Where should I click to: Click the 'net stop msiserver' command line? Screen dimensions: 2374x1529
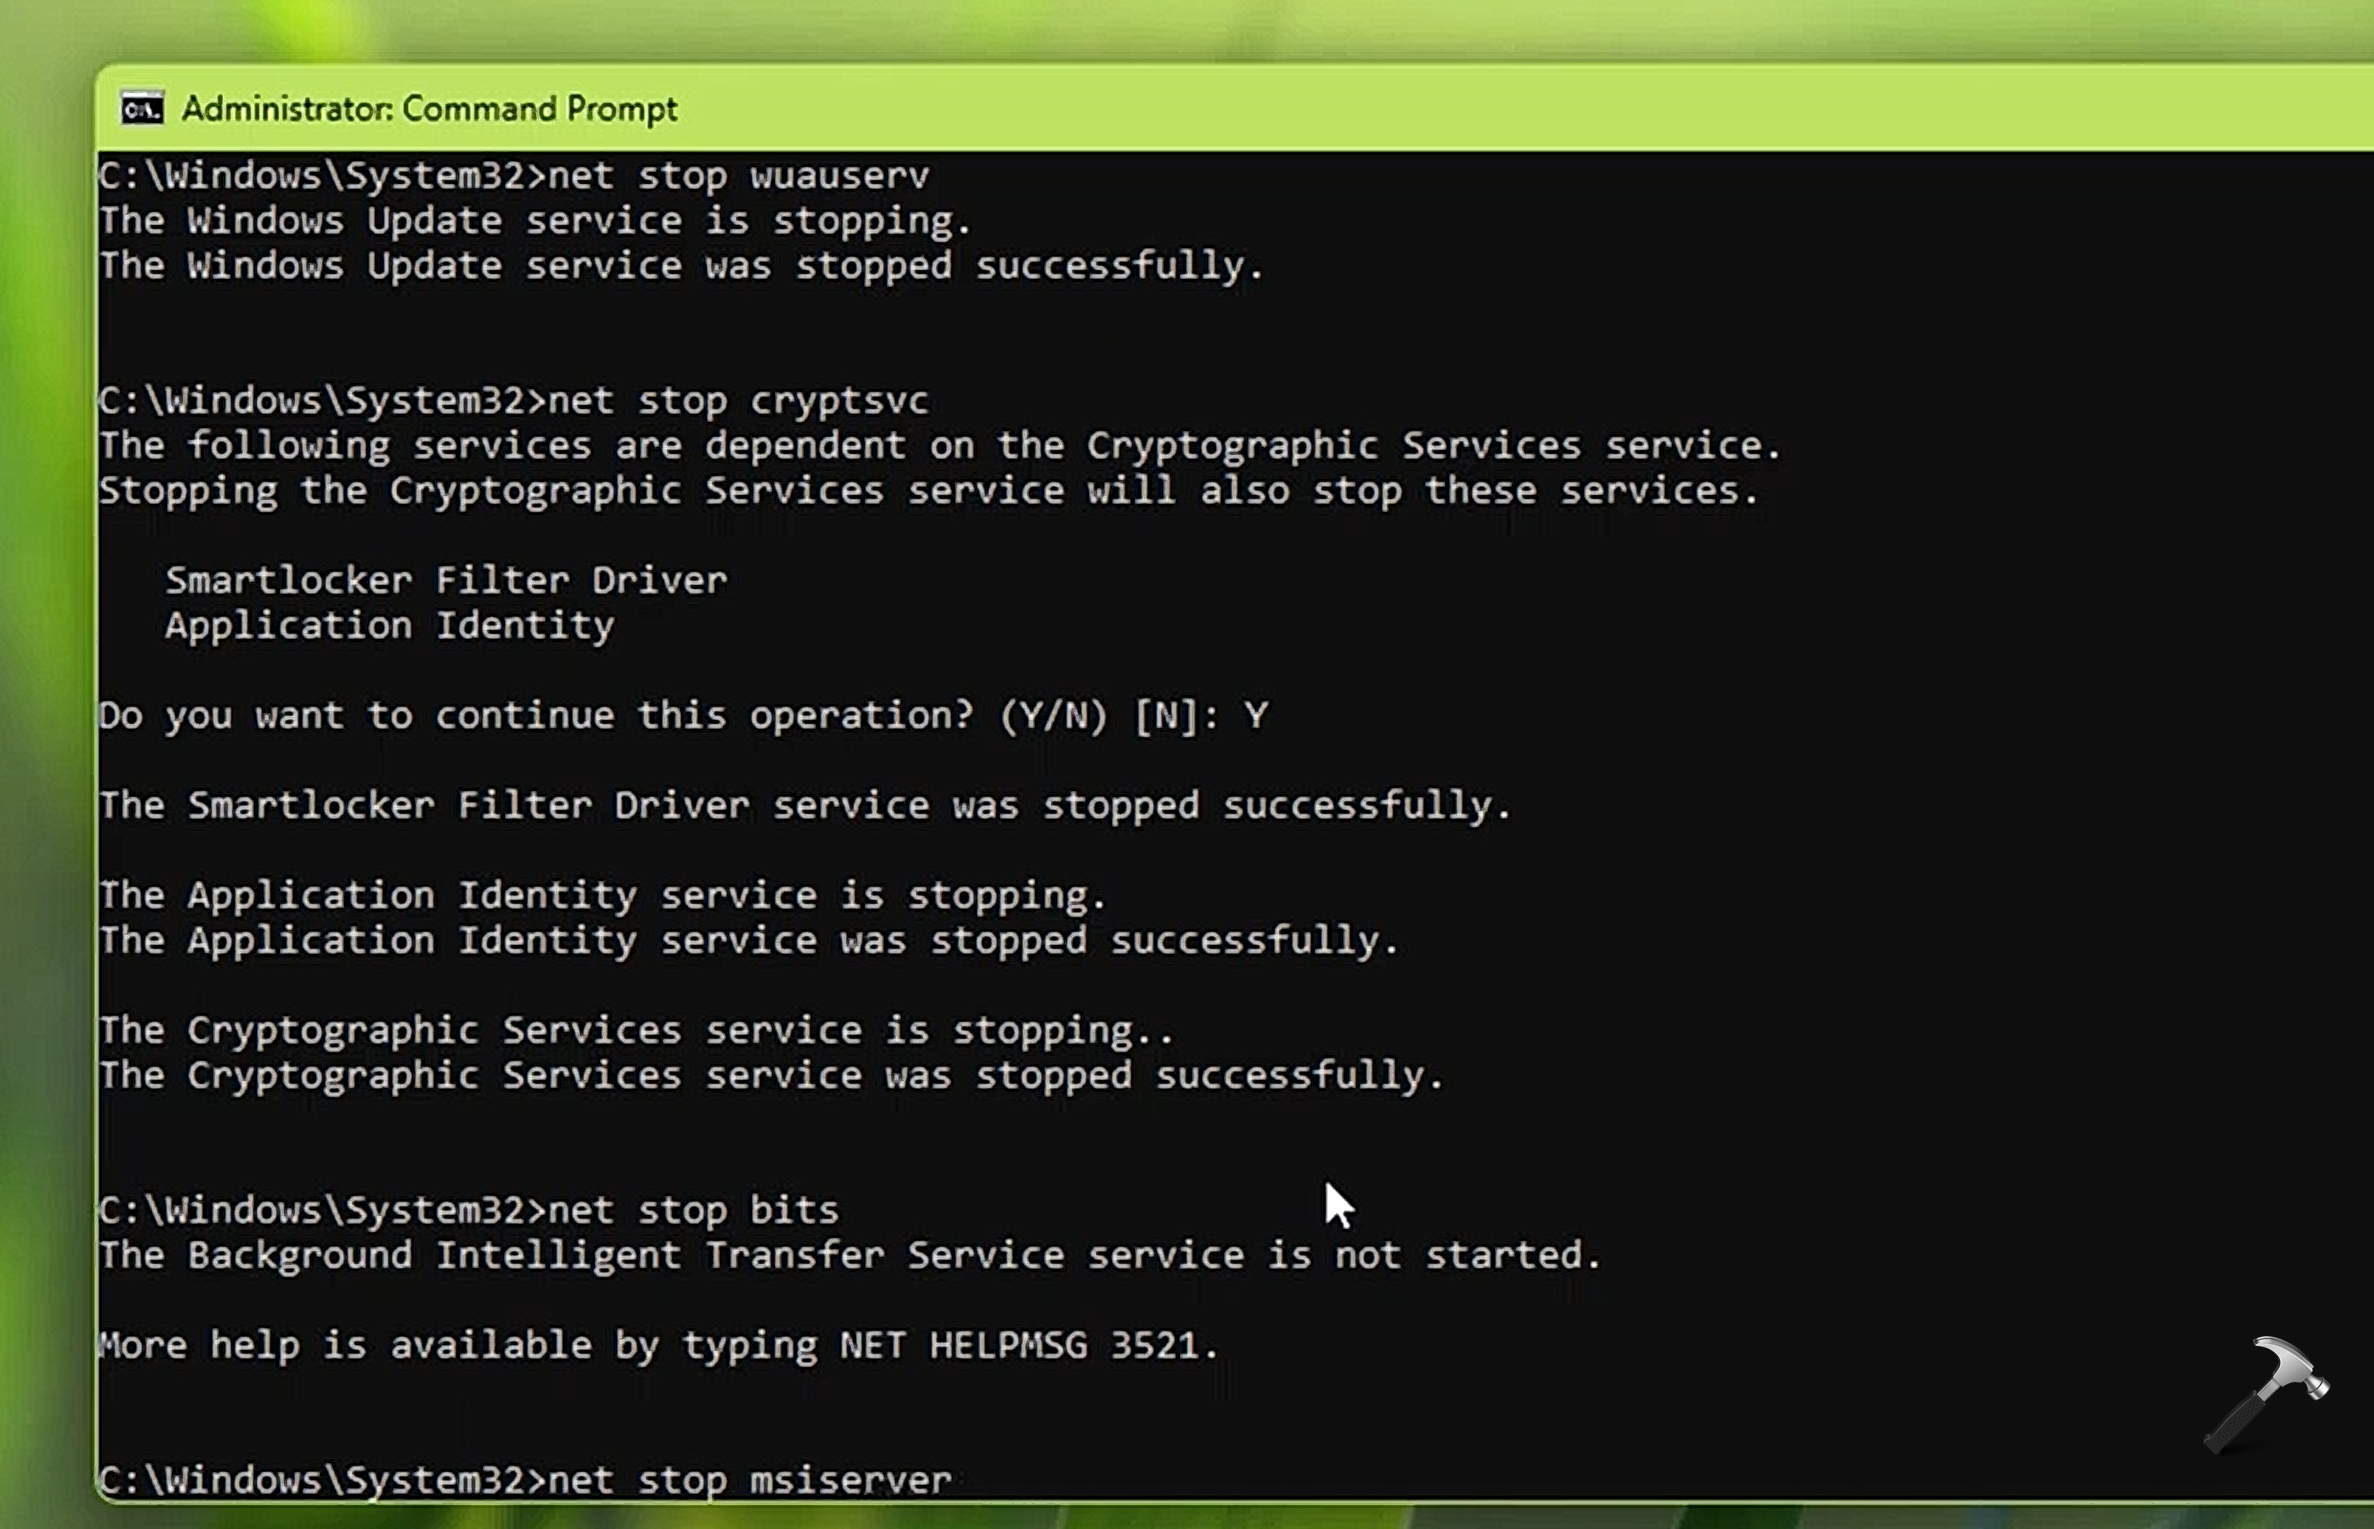pos(524,1480)
